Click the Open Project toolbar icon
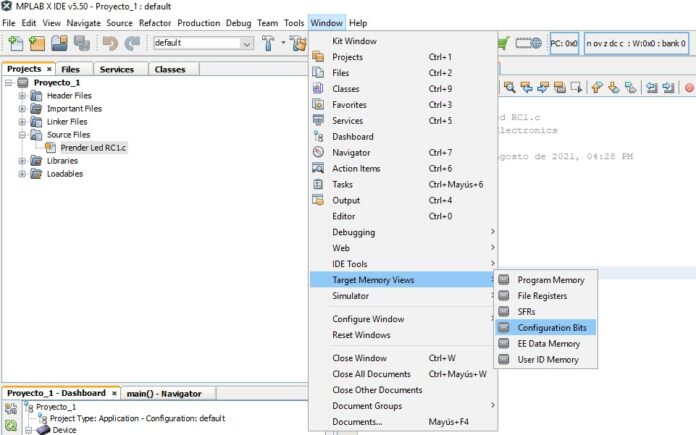 pyautogui.click(x=60, y=44)
